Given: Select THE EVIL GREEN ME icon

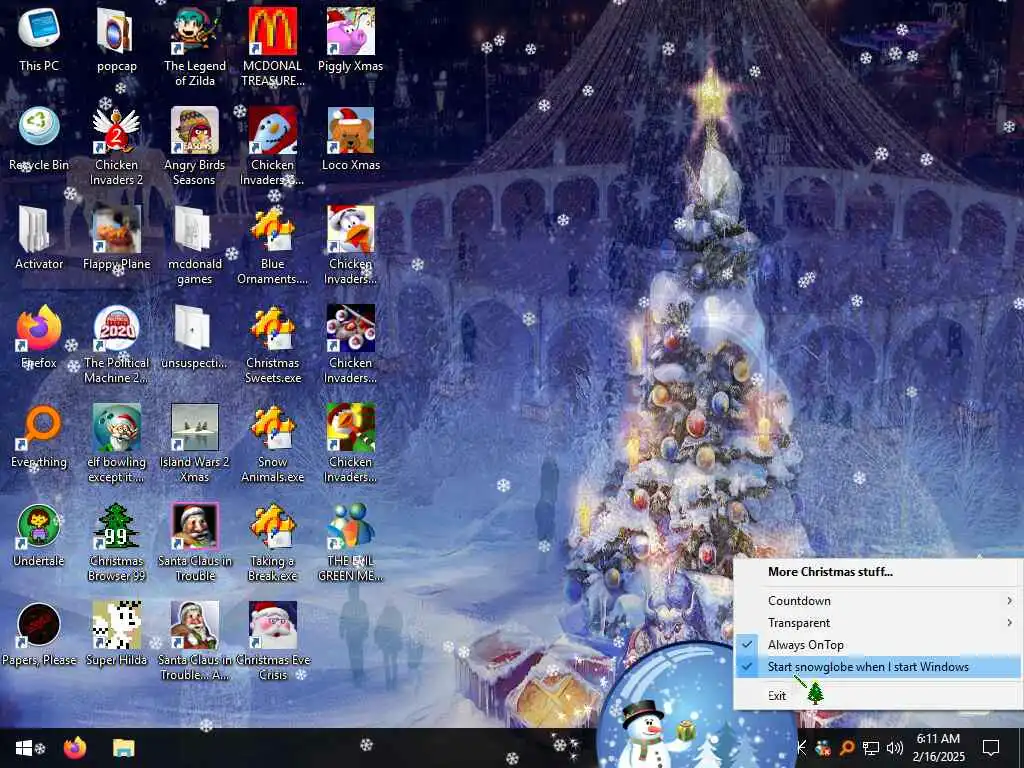Looking at the screenshot, I should point(351,542).
